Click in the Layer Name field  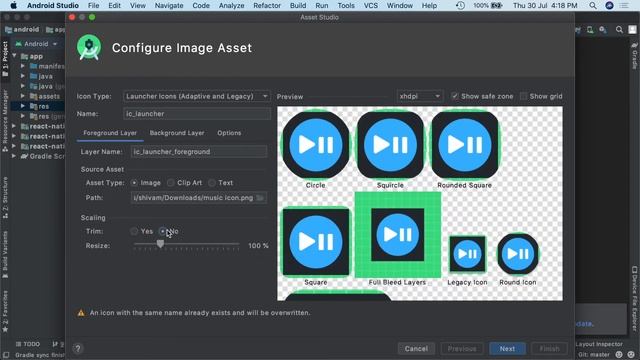tap(199, 152)
